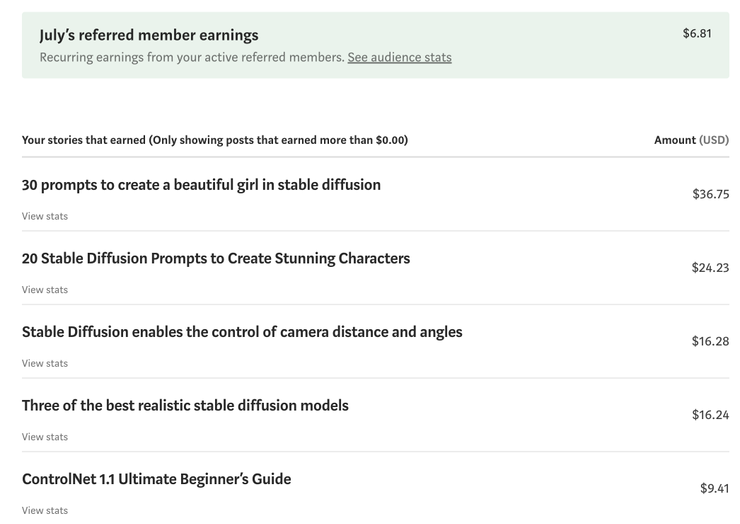Open the See audience stats link
Viewport: 740px width, 524px height.
pyautogui.click(x=399, y=58)
